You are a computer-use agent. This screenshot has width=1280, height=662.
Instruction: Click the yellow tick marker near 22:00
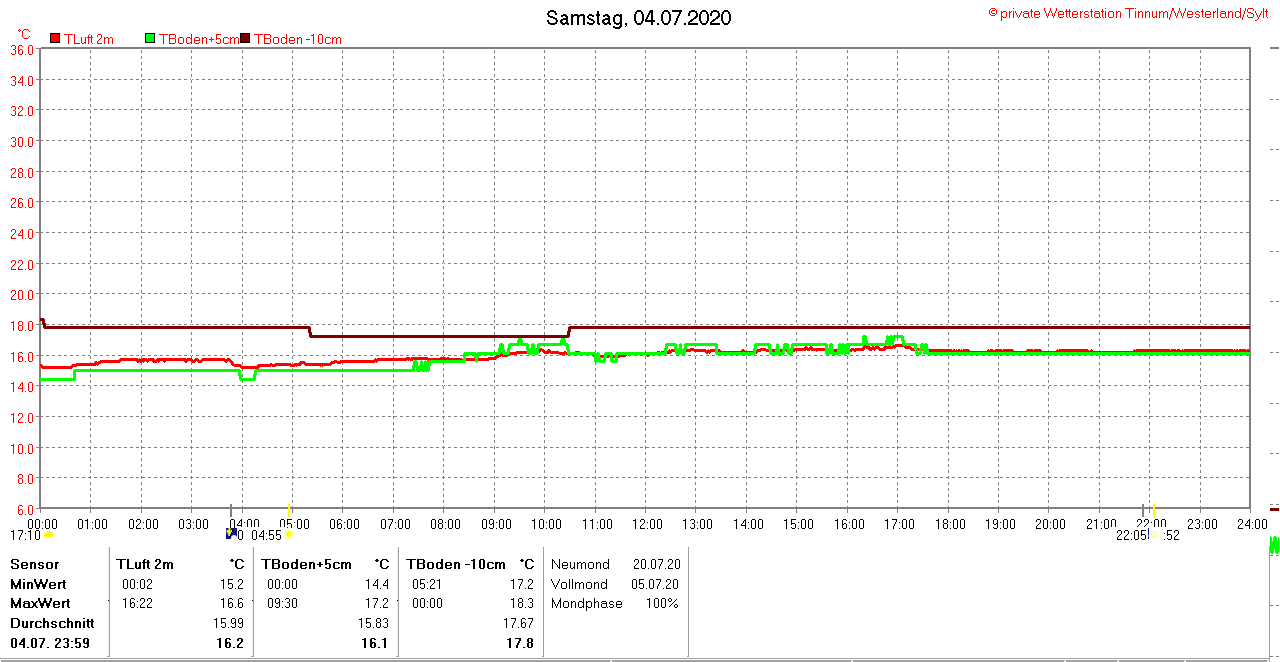(1154, 510)
